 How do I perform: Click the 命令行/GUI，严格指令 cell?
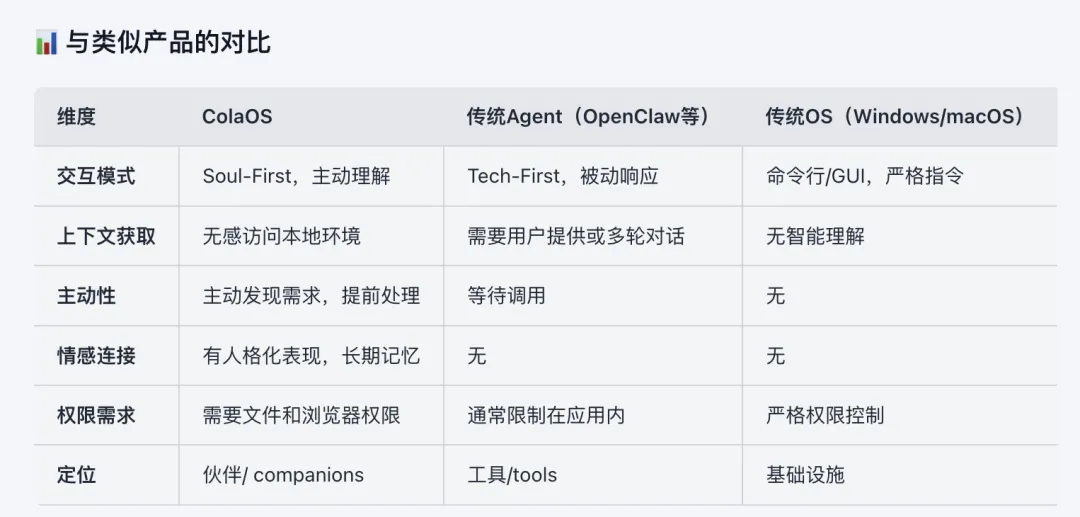pos(865,177)
